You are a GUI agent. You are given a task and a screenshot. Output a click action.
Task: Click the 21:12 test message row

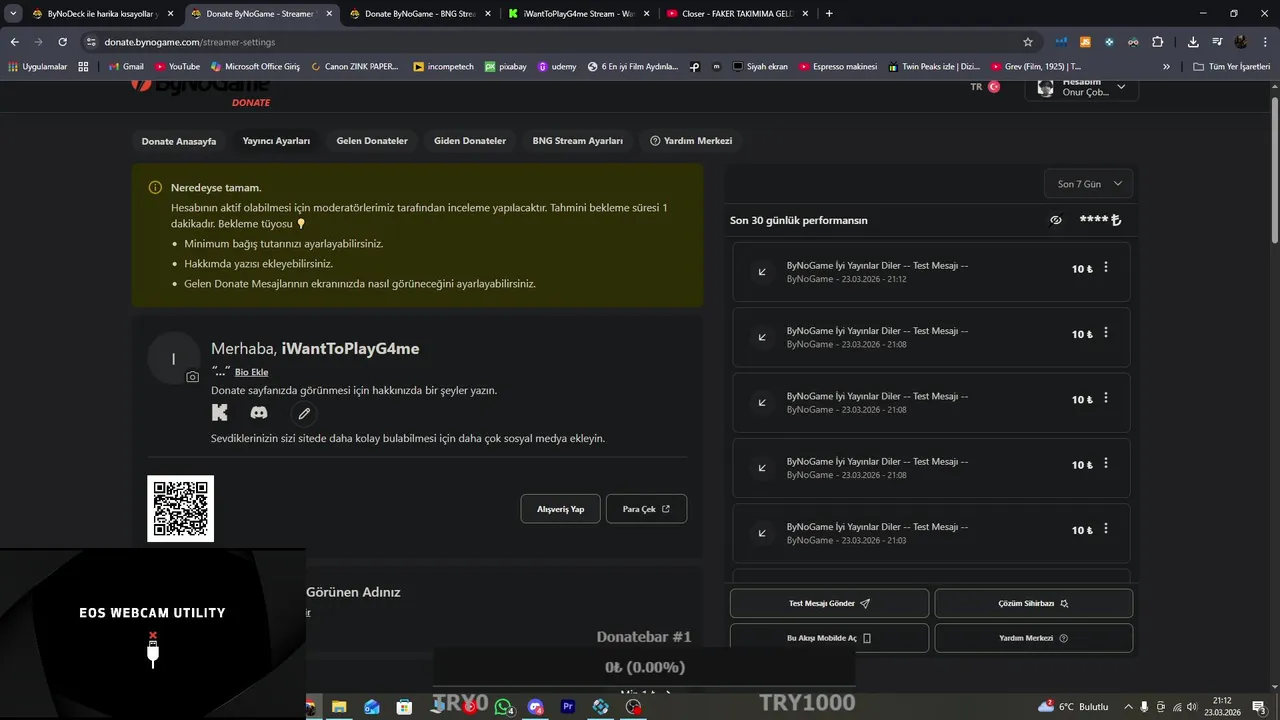pos(931,272)
